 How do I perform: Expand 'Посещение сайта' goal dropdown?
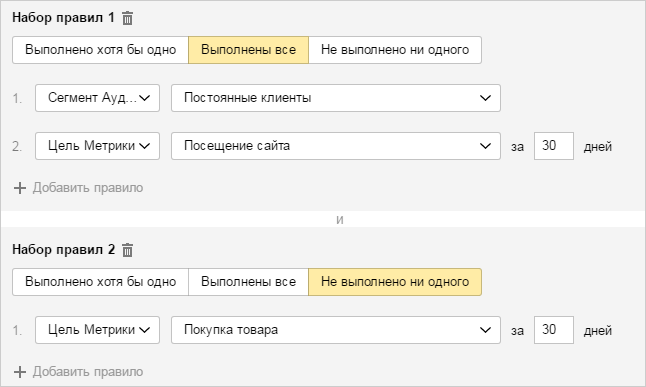336,146
